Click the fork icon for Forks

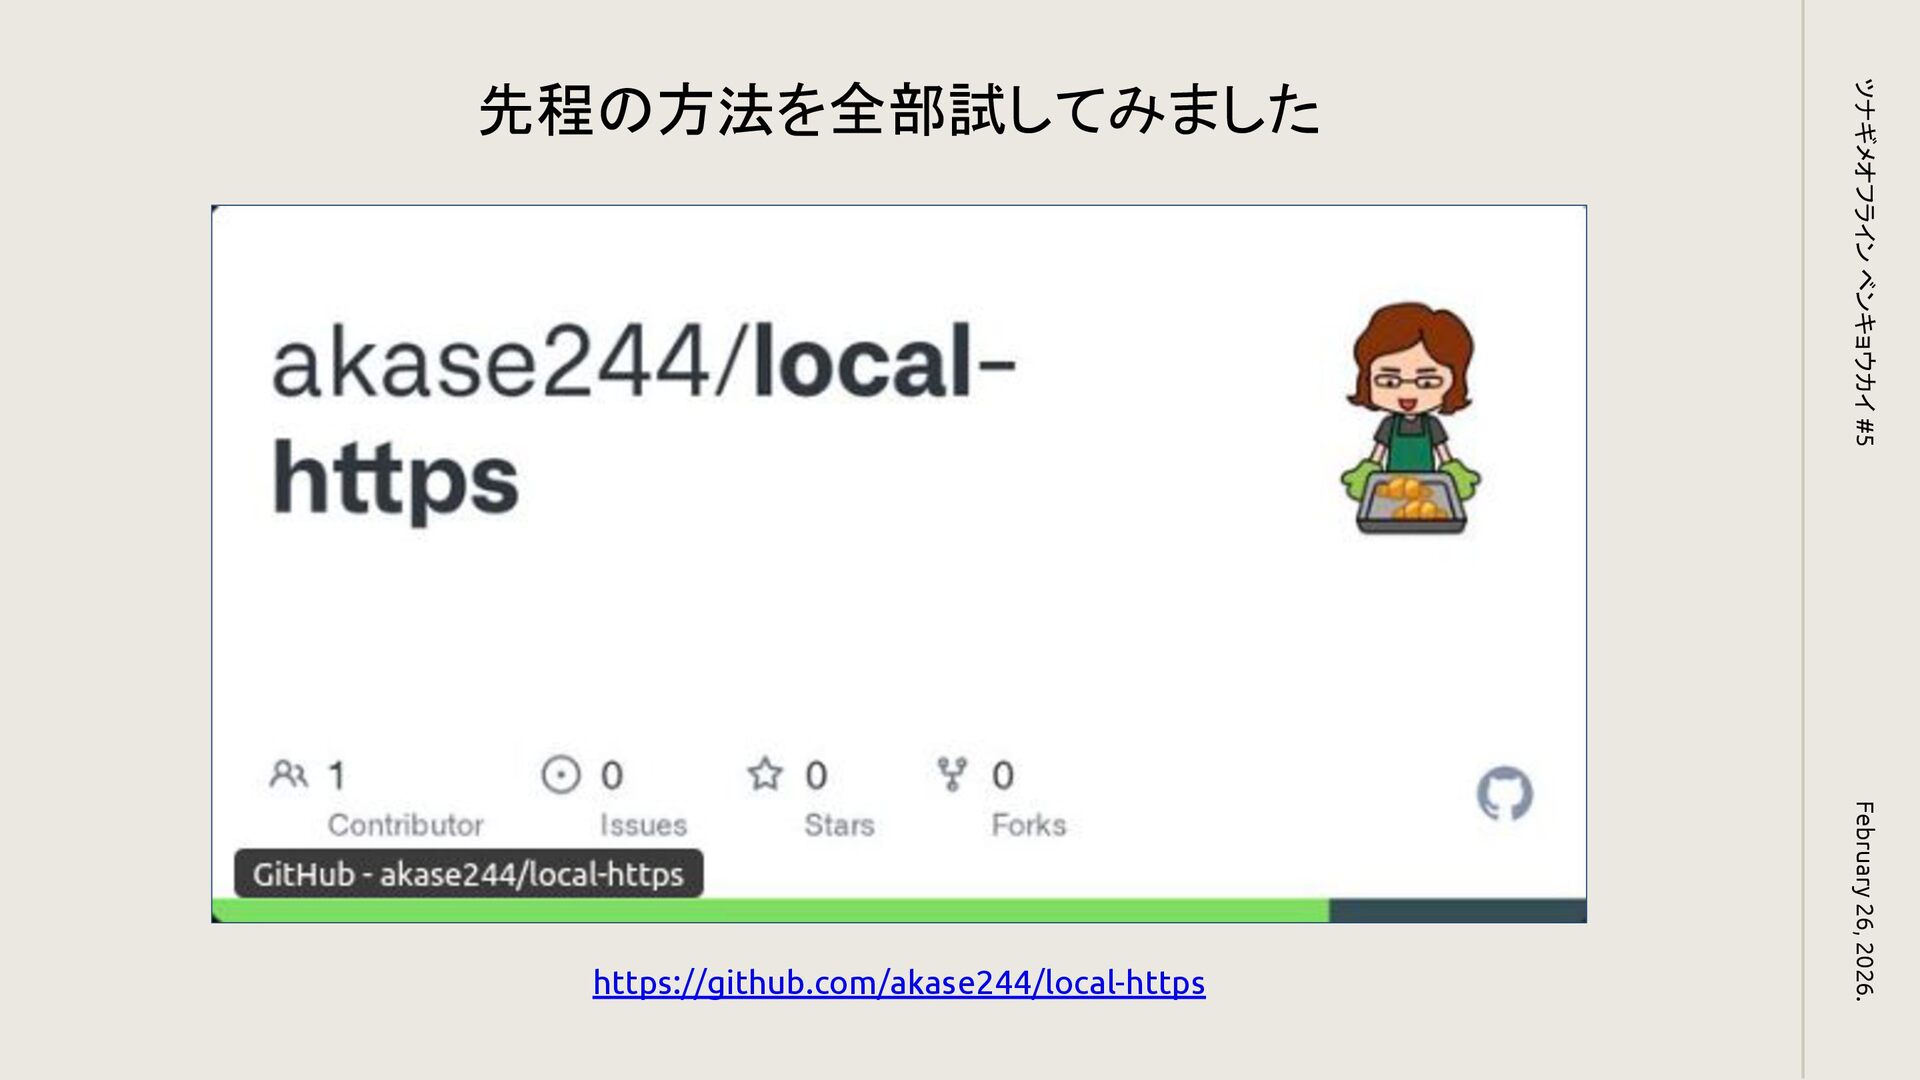[952, 774]
